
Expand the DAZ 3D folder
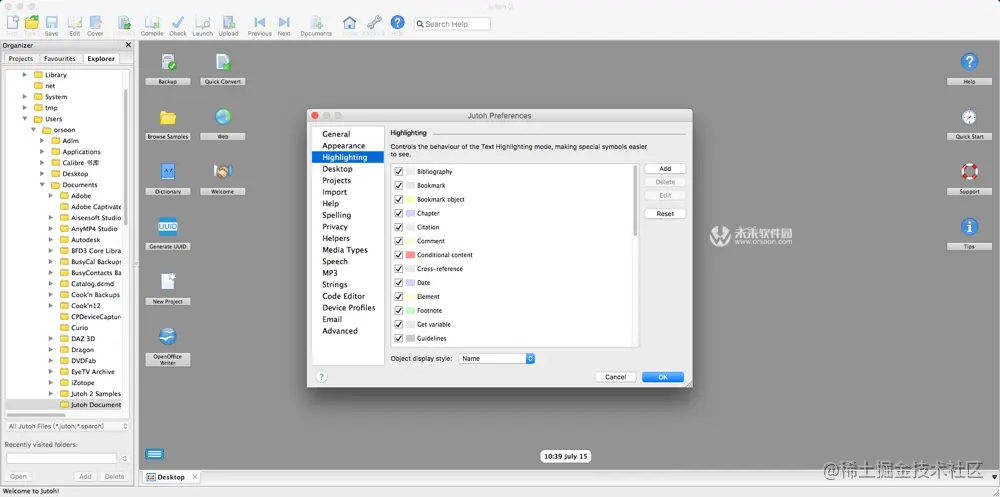tap(51, 339)
